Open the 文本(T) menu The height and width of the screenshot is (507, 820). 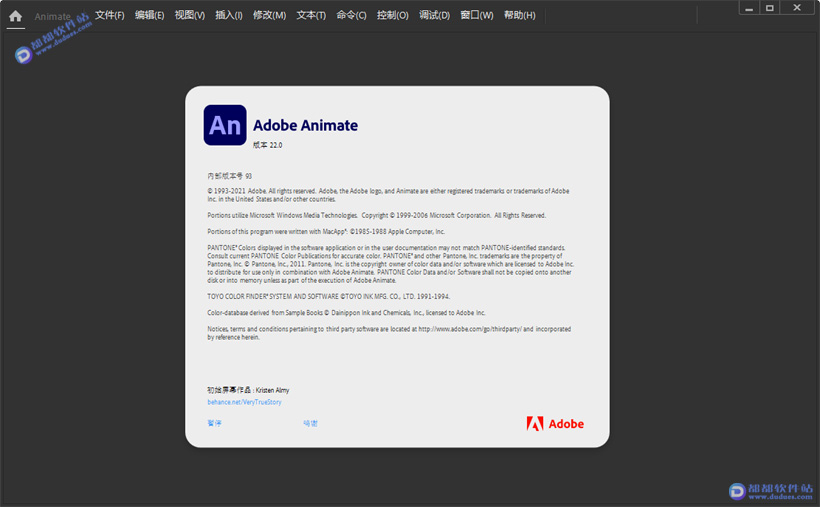coord(311,16)
